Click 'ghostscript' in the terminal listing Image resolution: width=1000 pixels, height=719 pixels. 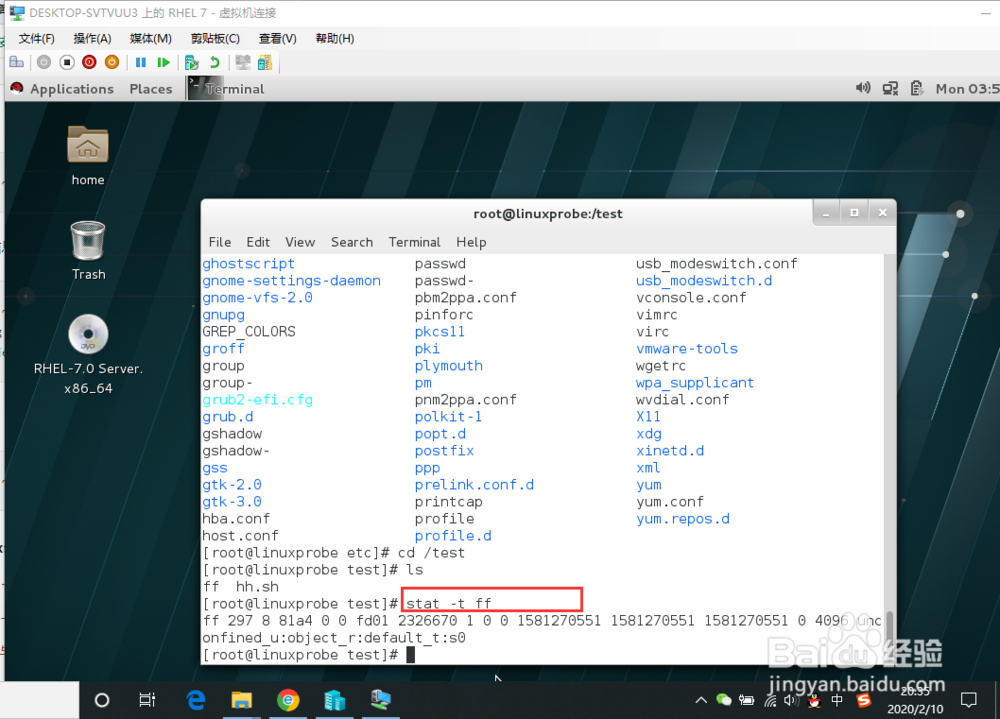(x=248, y=263)
